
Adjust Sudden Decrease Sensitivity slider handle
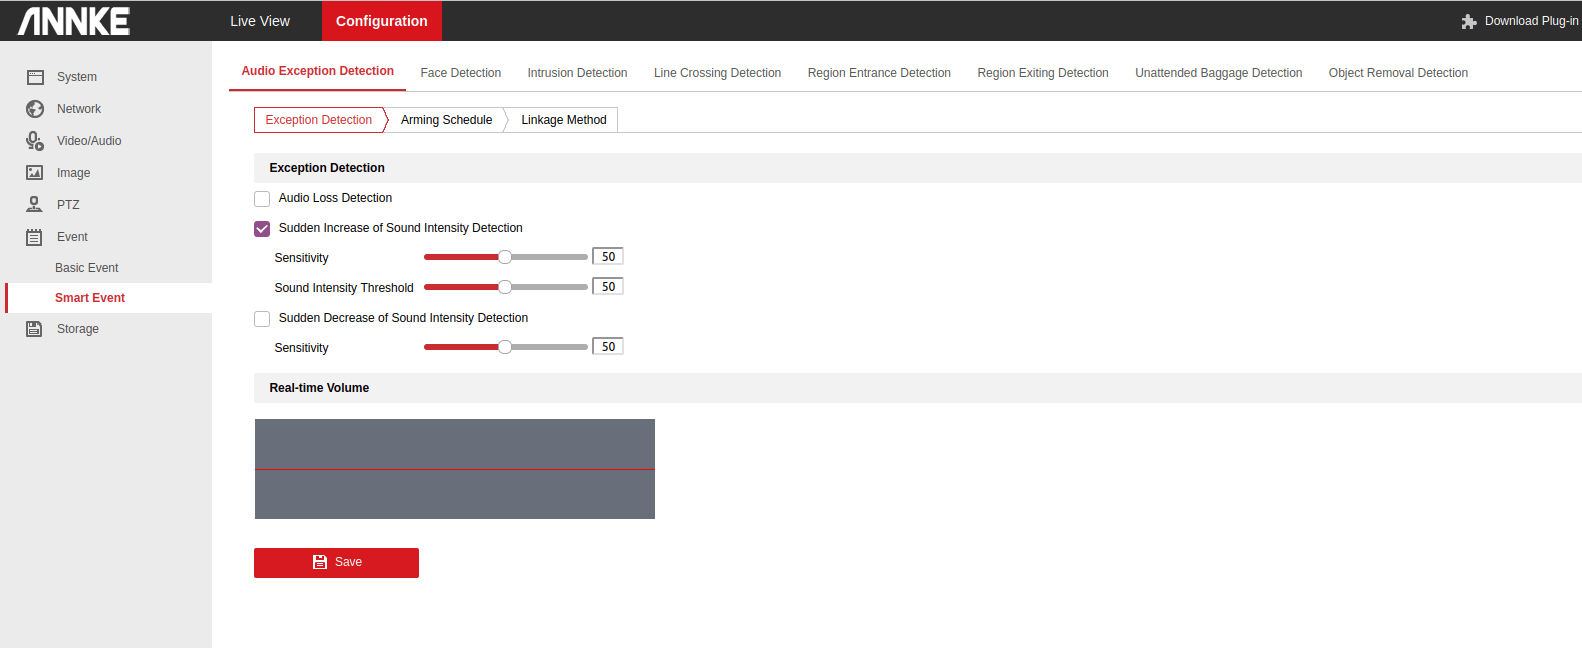coord(505,347)
